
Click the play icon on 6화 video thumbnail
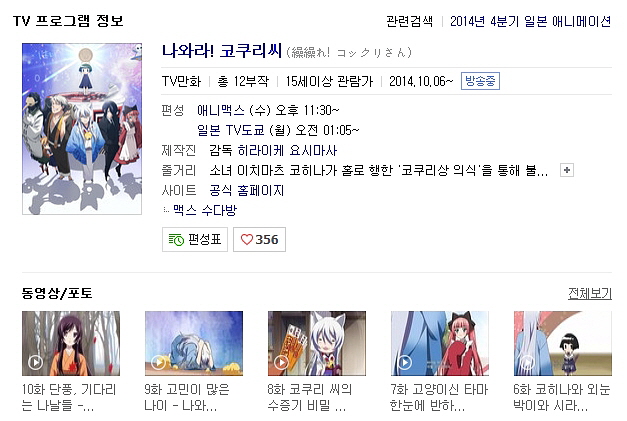coord(527,362)
